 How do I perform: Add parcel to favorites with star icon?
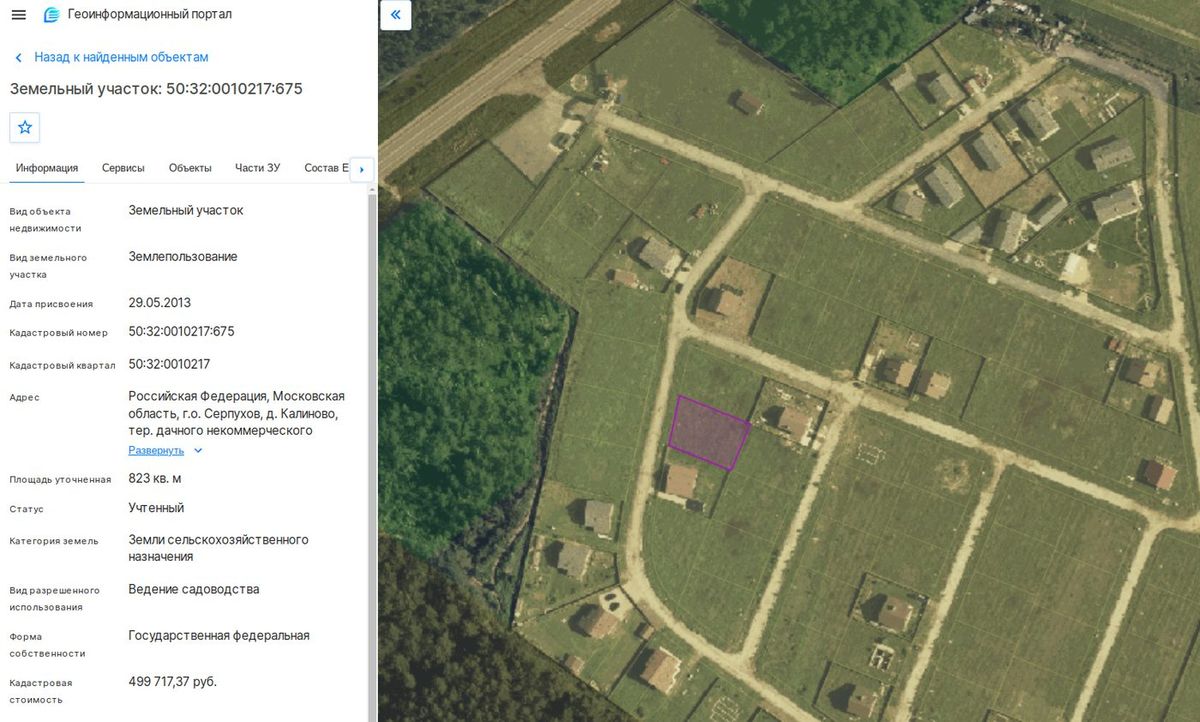pyautogui.click(x=25, y=127)
